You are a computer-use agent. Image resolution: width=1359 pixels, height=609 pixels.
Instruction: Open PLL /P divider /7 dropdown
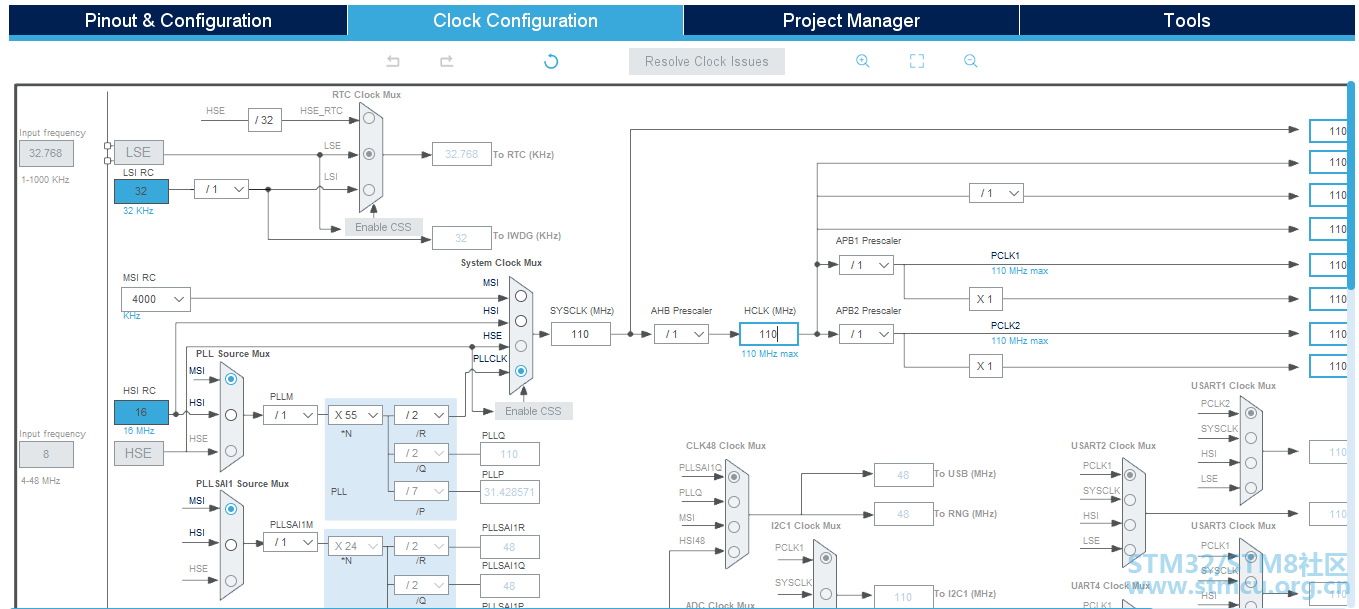pyautogui.click(x=421, y=491)
